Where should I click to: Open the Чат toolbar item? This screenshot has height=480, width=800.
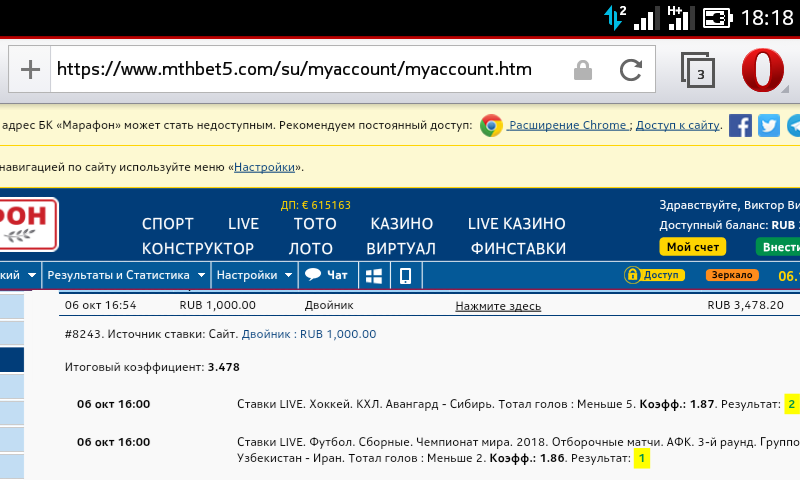pyautogui.click(x=328, y=275)
